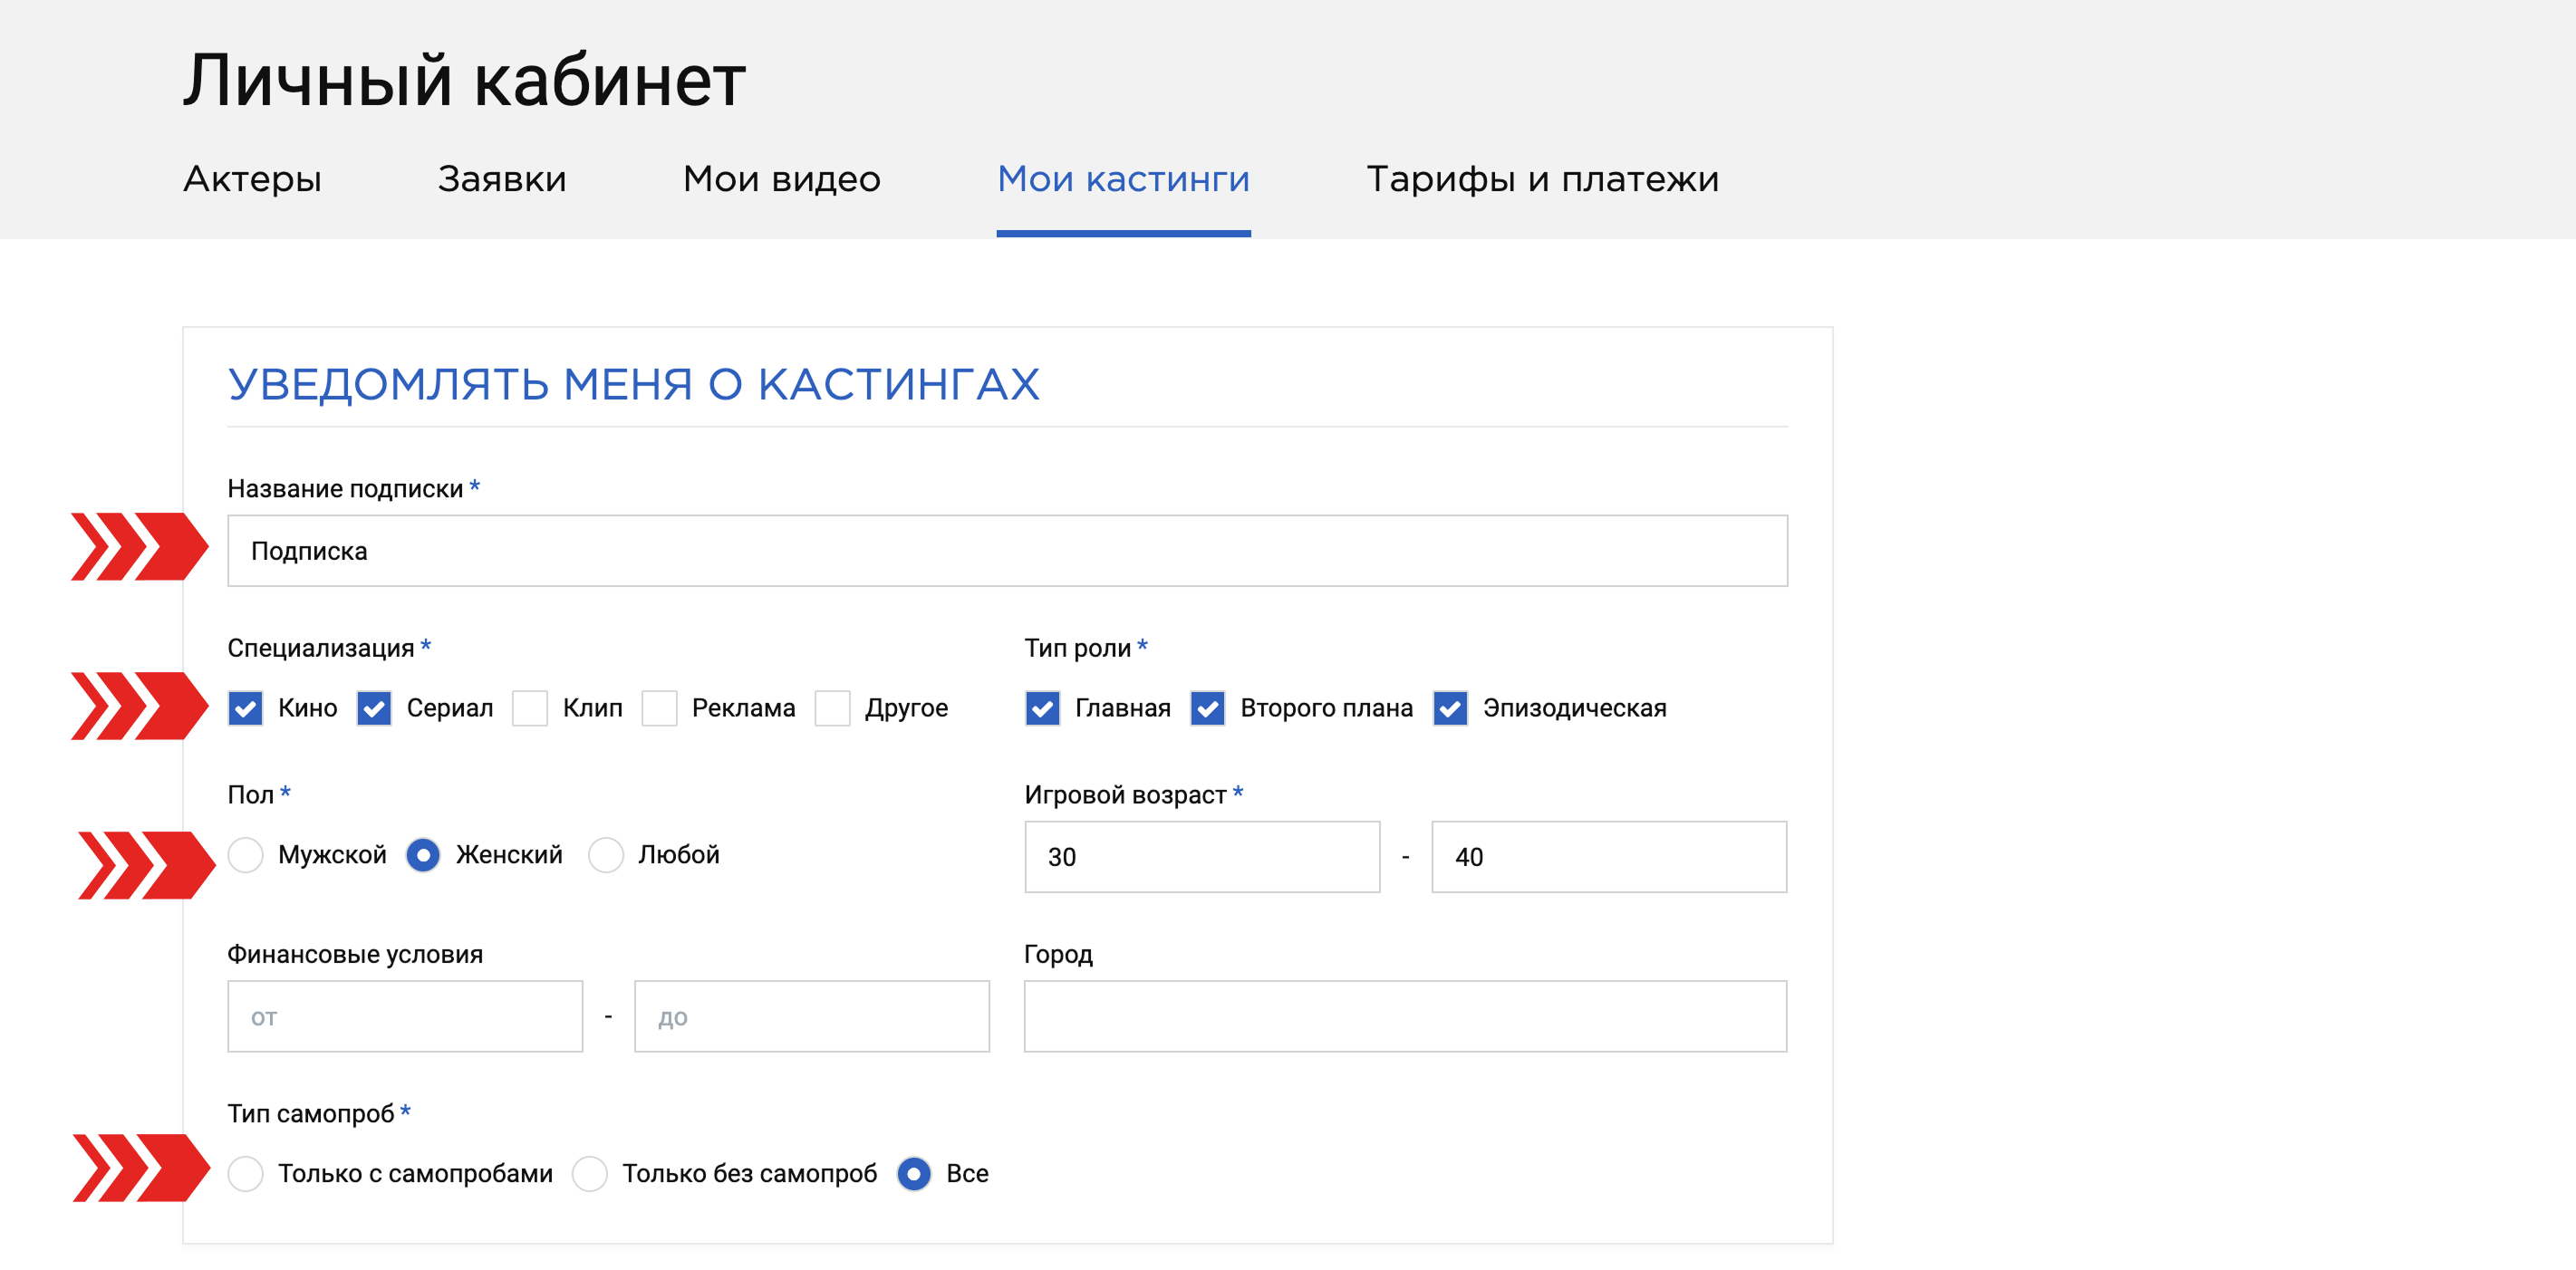Uncheck Эпизодическая role checkbox
This screenshot has height=1270, width=2576.
click(x=1450, y=709)
